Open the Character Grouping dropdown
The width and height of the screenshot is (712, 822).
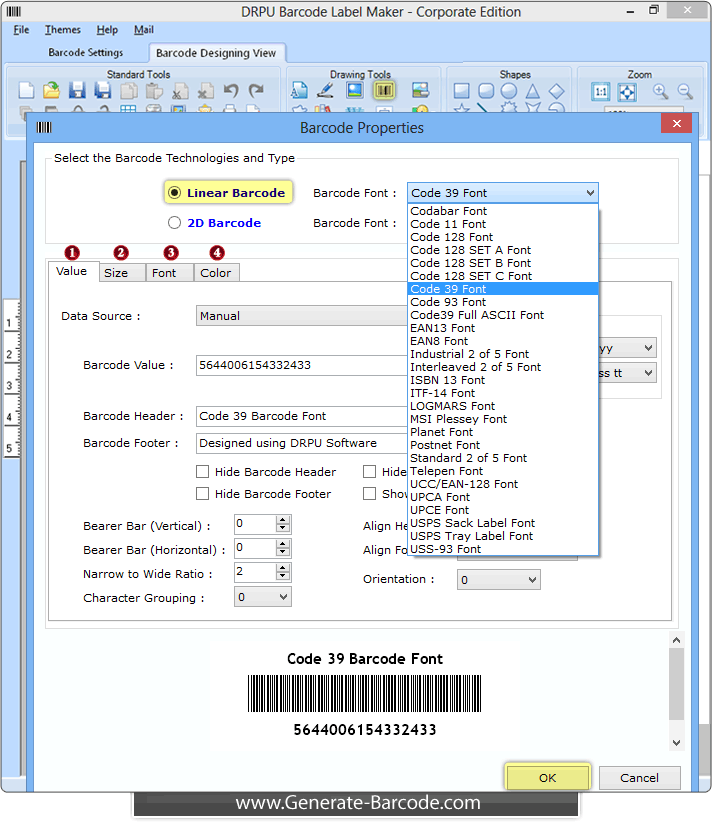pyautogui.click(x=263, y=597)
